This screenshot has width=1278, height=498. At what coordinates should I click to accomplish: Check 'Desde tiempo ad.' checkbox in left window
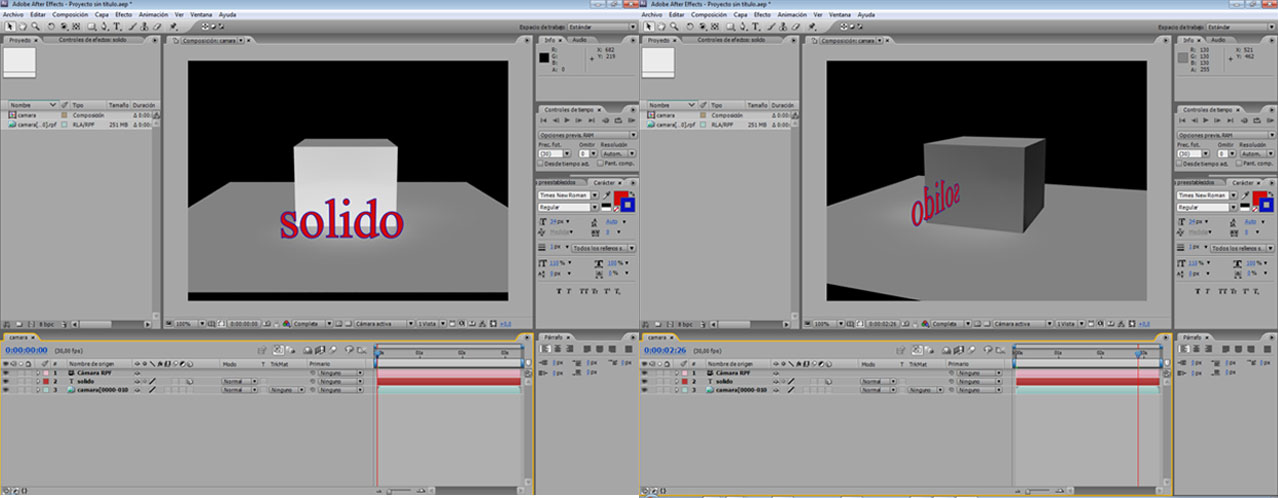pyautogui.click(x=540, y=163)
